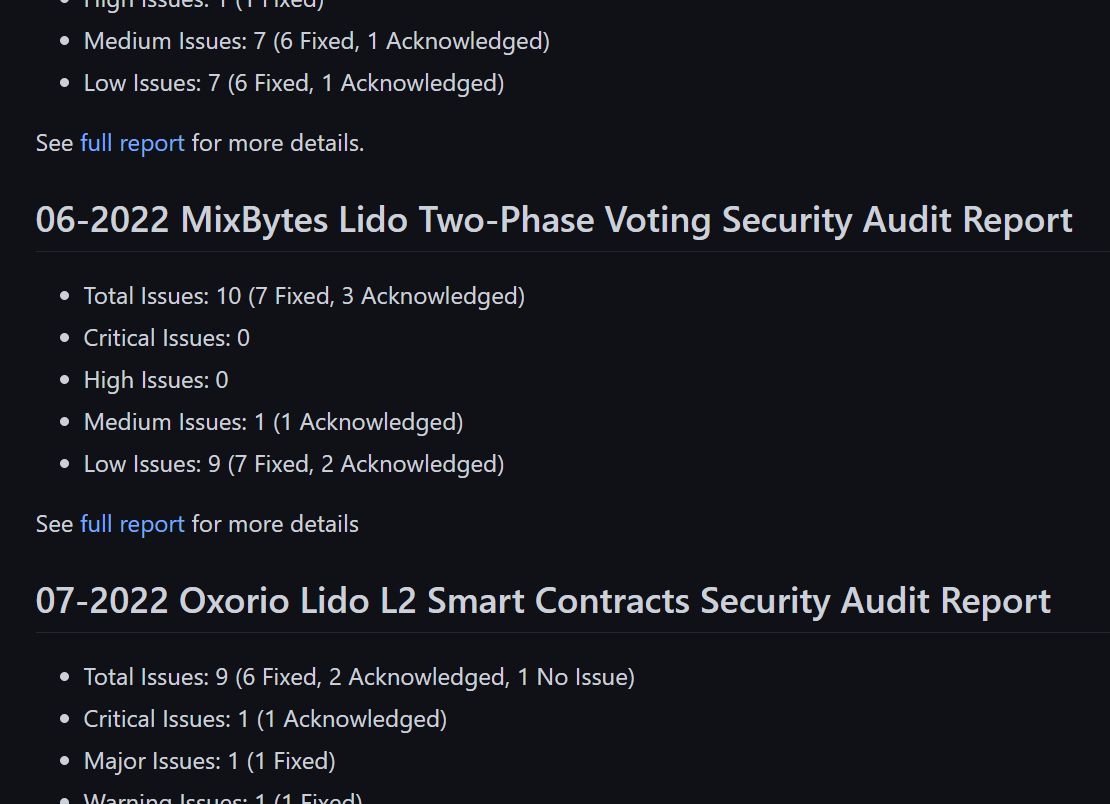This screenshot has width=1110, height=804.
Task: Click '07-2022' at start of Oxorio heading
Action: [102, 601]
